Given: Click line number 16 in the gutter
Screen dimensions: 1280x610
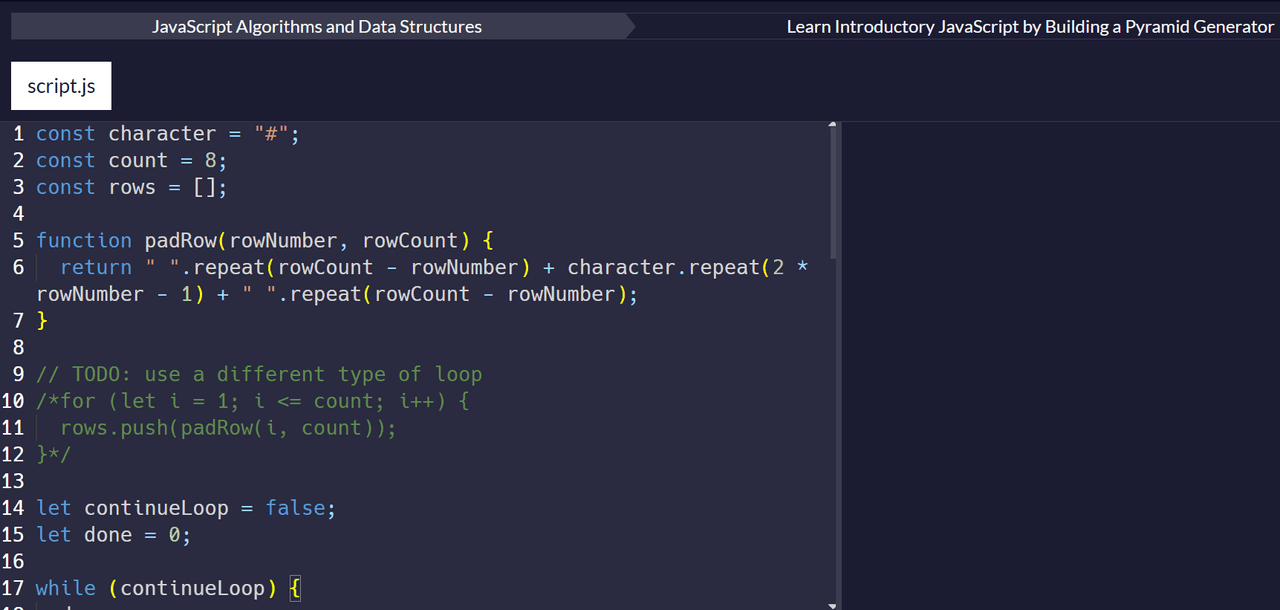Looking at the screenshot, I should [x=13, y=562].
